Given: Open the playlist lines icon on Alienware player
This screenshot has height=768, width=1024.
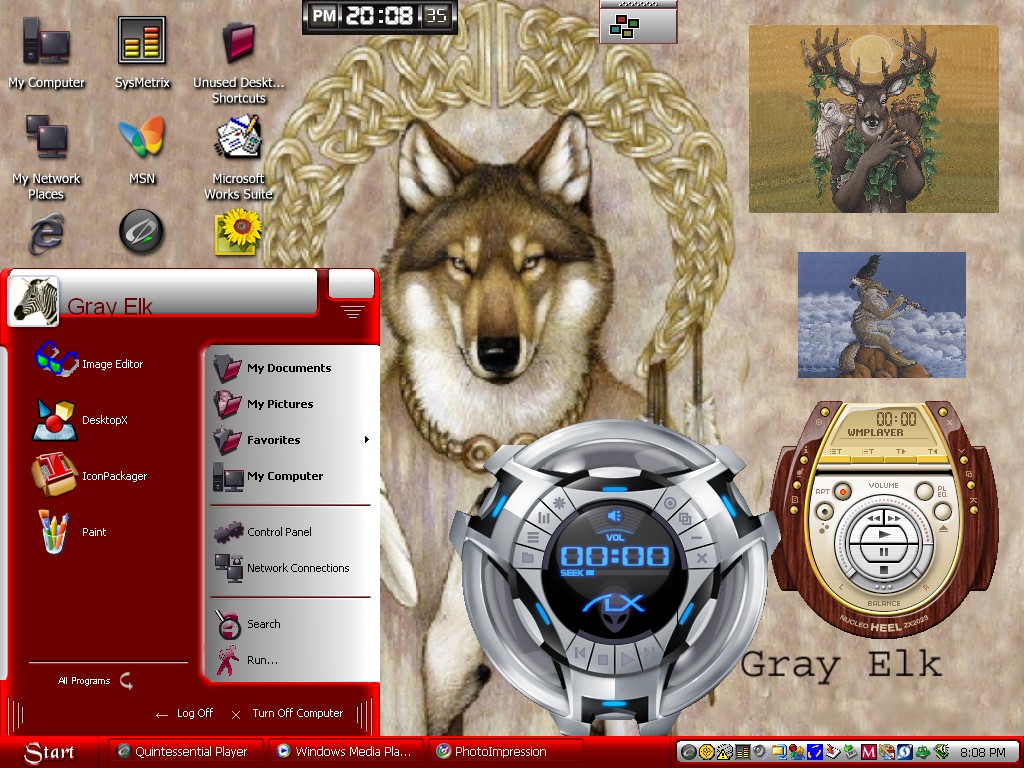Looking at the screenshot, I should pos(534,537).
